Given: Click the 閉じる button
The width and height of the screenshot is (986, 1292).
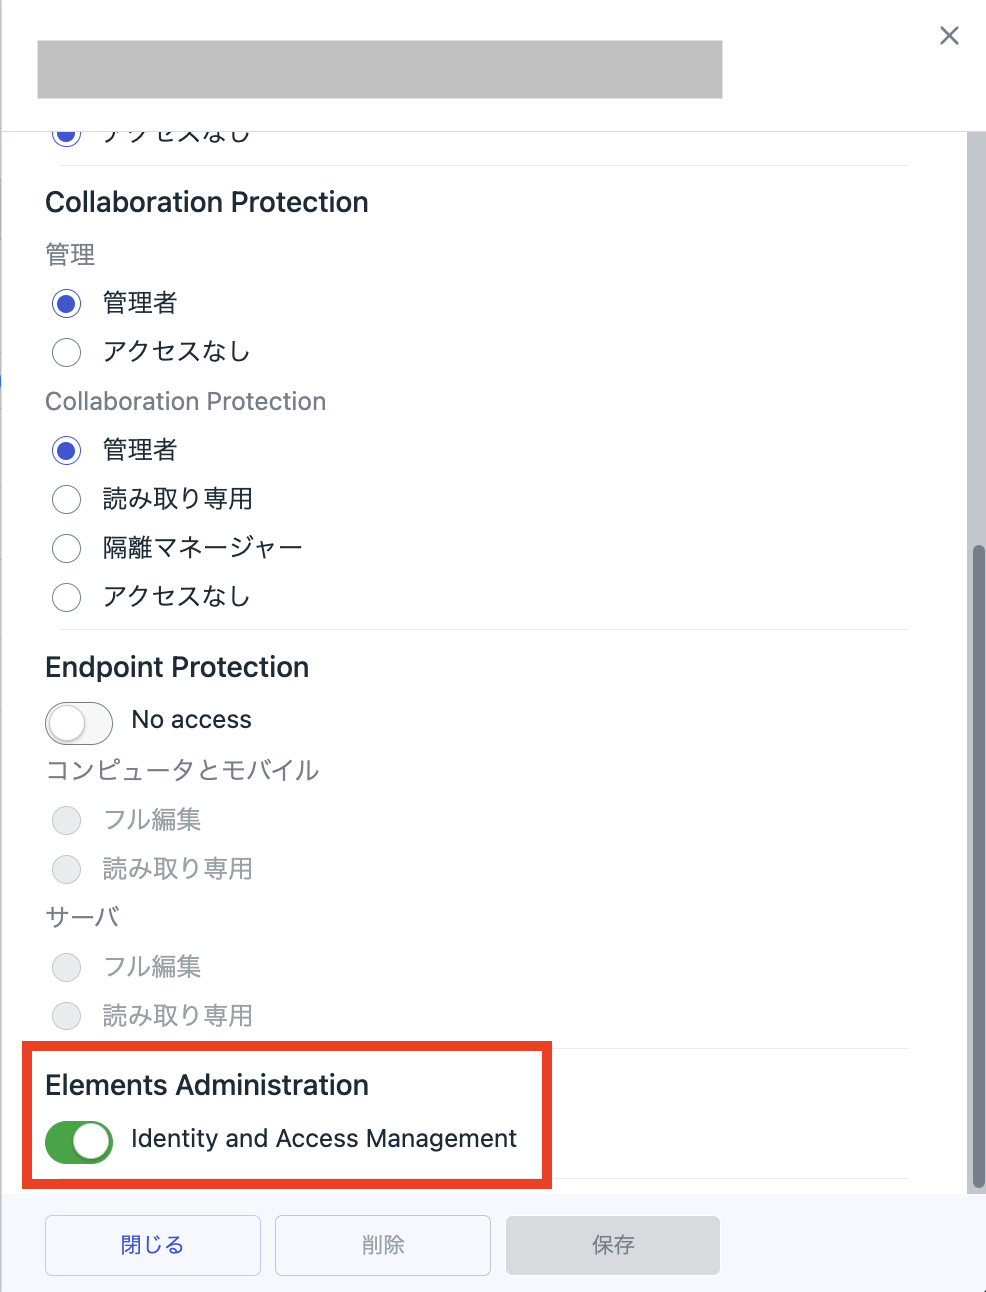Looking at the screenshot, I should click(x=153, y=1245).
